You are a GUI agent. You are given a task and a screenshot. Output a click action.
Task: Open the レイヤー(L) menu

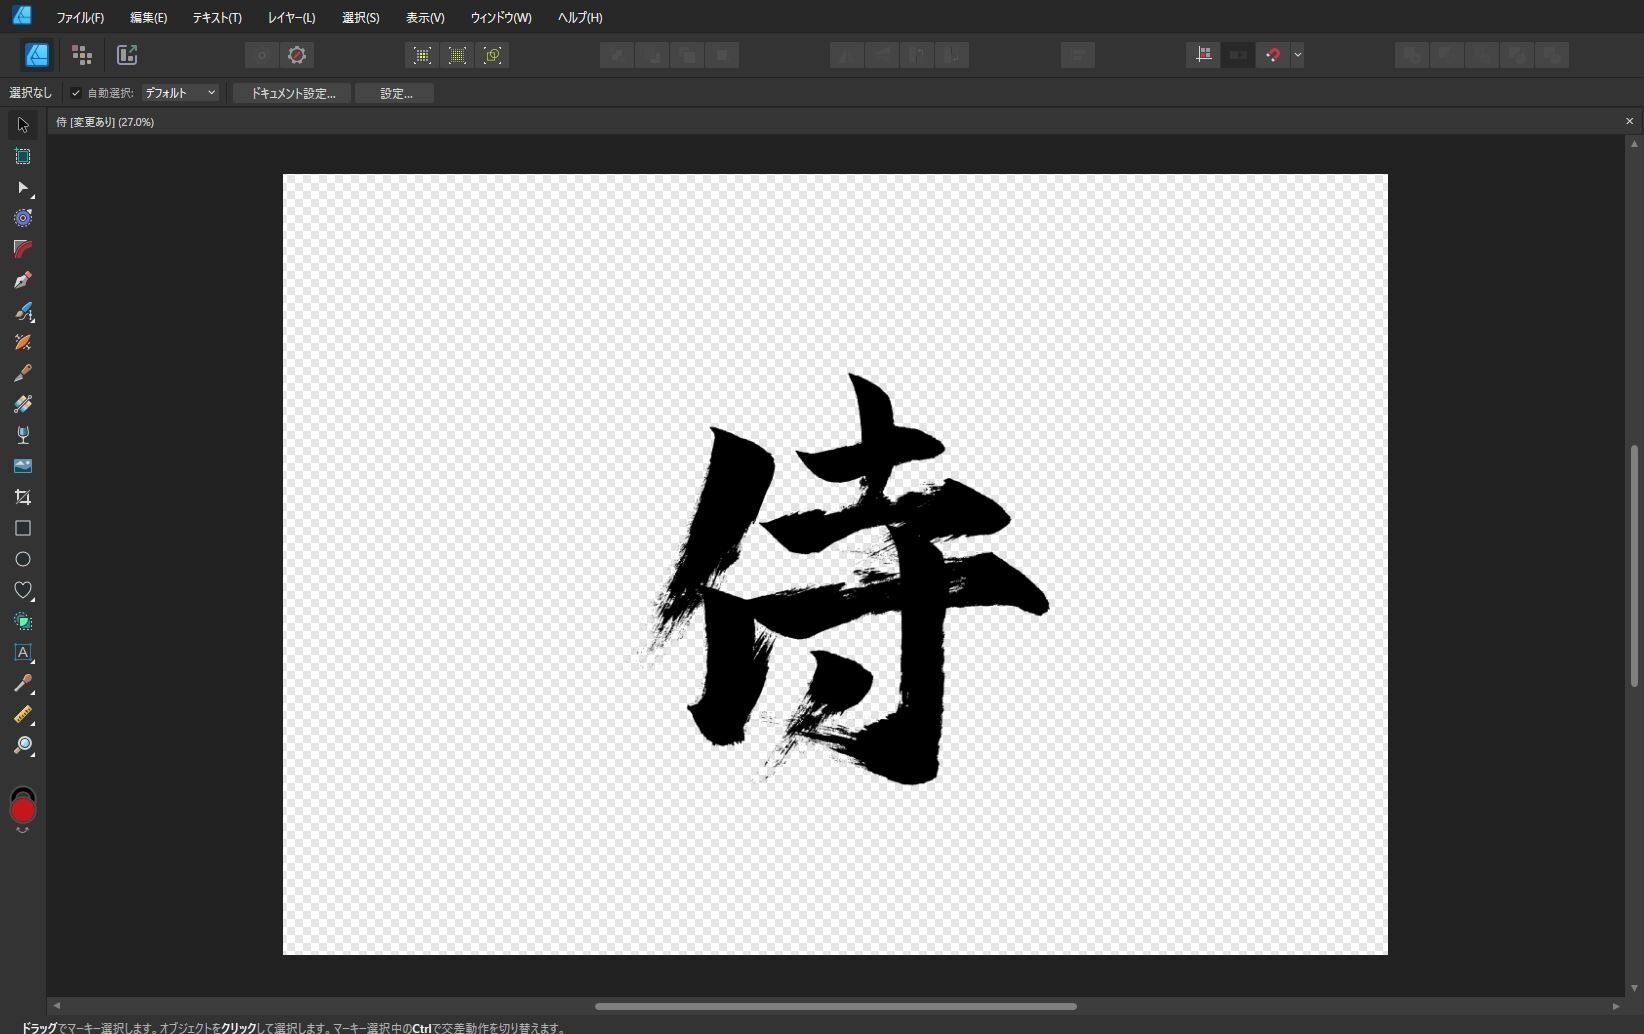tap(290, 17)
